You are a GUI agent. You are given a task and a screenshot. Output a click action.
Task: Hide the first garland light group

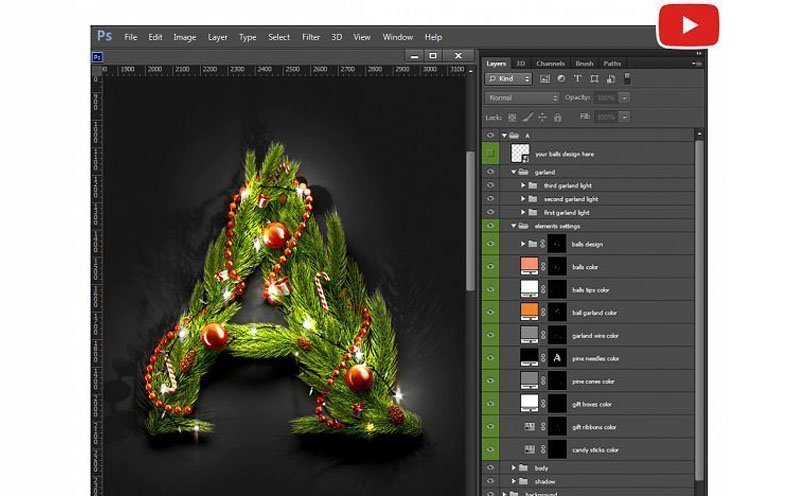[x=491, y=212]
